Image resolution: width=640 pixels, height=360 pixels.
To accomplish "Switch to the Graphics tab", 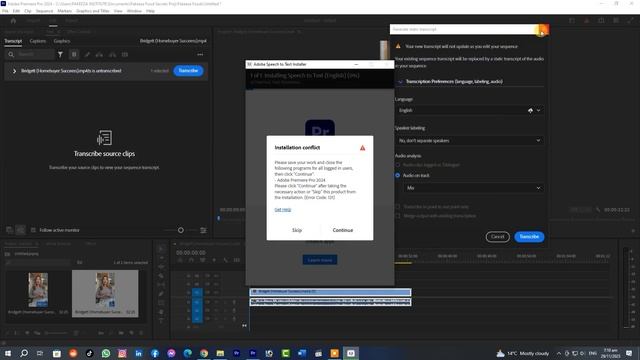I will (62, 41).
